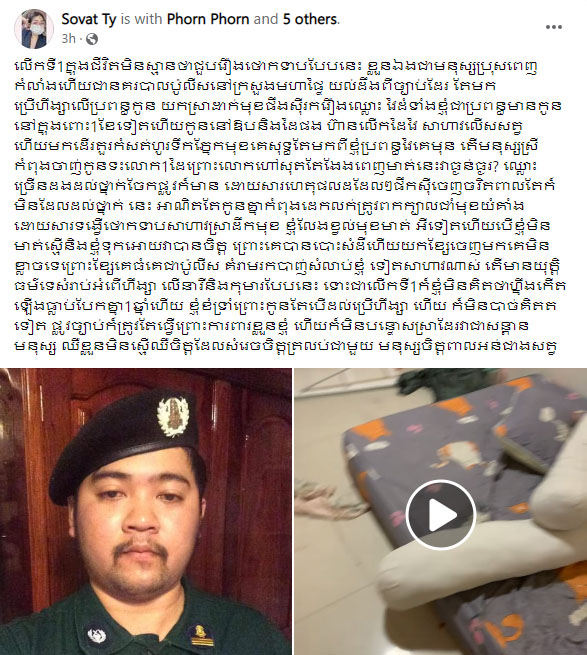This screenshot has height=655, width=587.
Task: Click the shoulder rank insignia on the green uniform
Action: pyautogui.click(x=200, y=633)
